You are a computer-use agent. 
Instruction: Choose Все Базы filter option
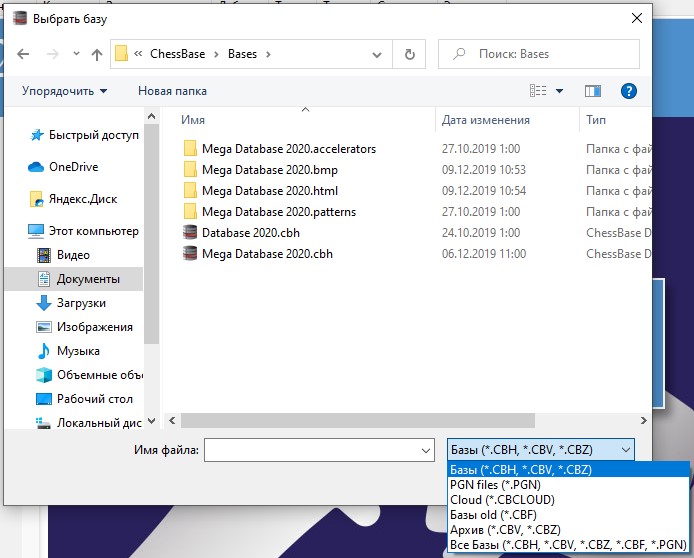pos(569,545)
